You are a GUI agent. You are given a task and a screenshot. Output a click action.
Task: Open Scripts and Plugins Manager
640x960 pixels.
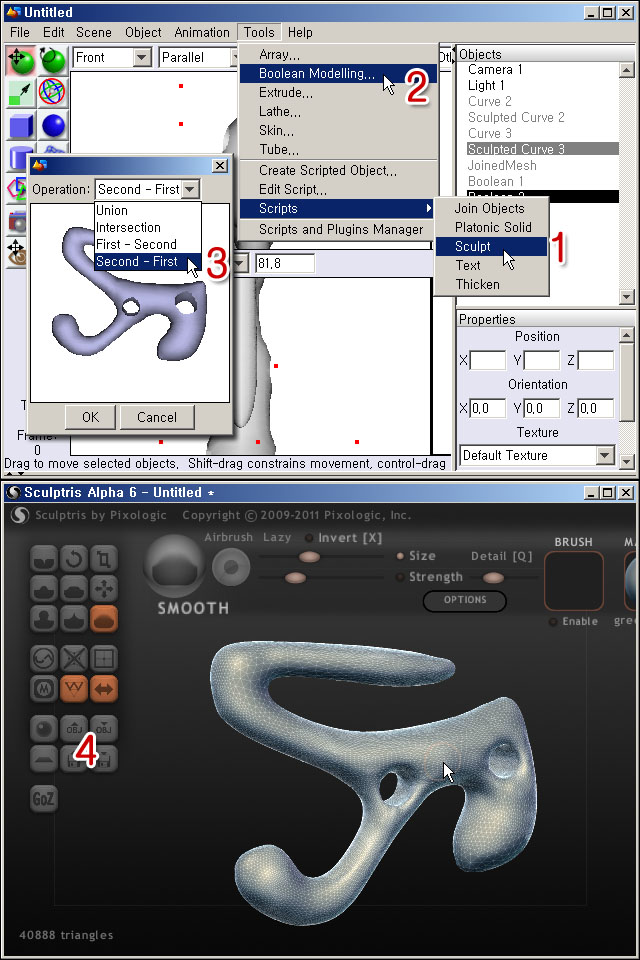pyautogui.click(x=338, y=230)
